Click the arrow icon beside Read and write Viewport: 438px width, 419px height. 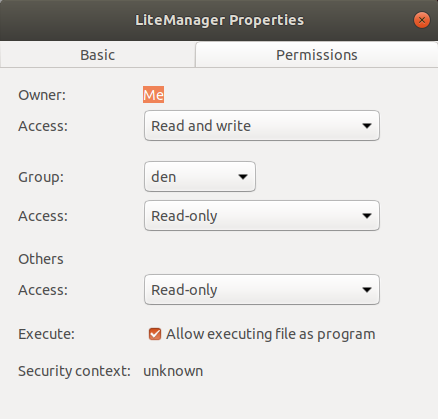tap(367, 126)
